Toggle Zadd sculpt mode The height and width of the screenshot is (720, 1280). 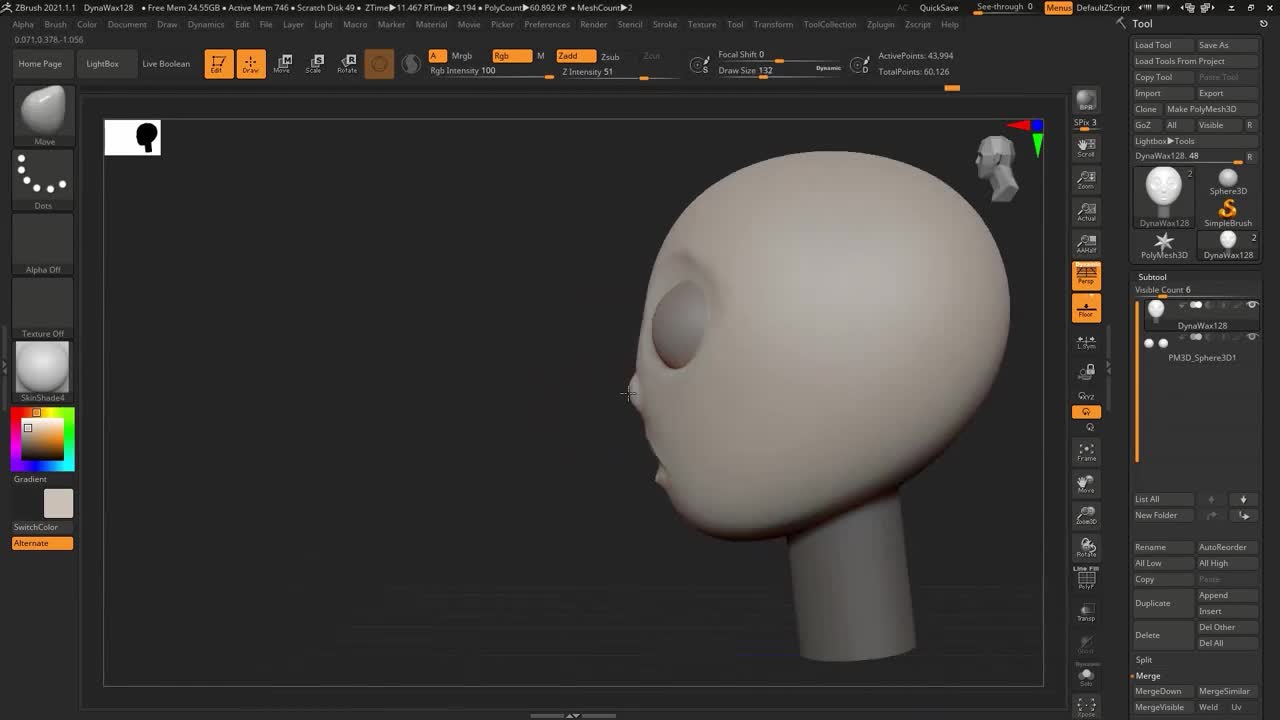[x=576, y=56]
